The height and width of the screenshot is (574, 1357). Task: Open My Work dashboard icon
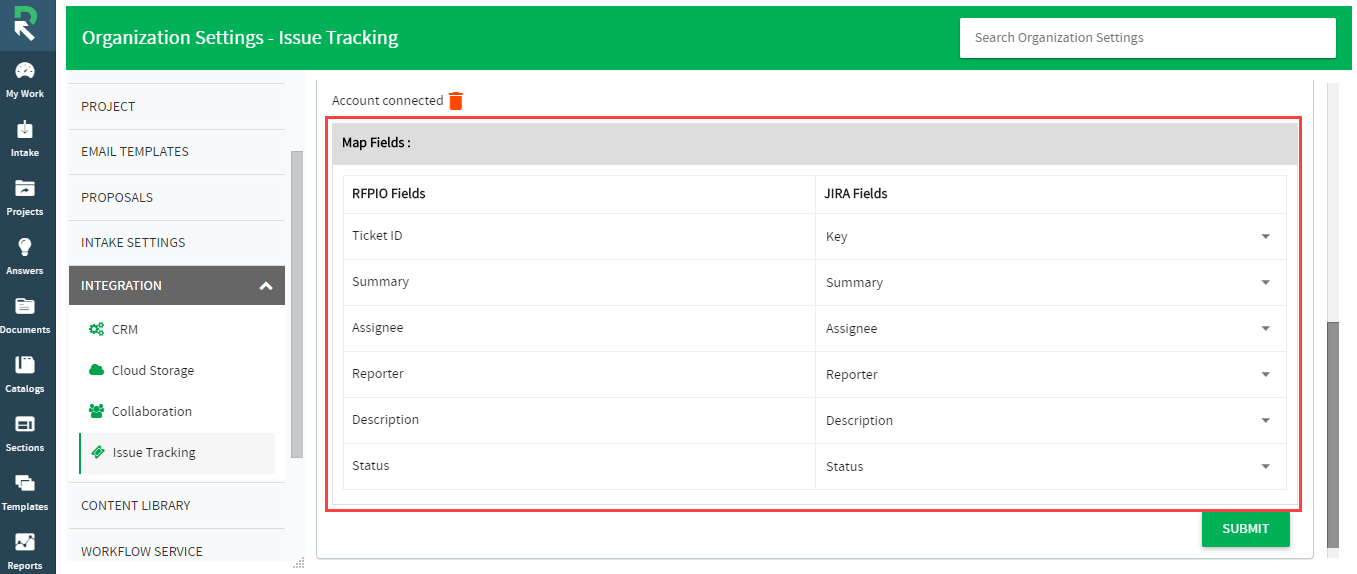25,71
